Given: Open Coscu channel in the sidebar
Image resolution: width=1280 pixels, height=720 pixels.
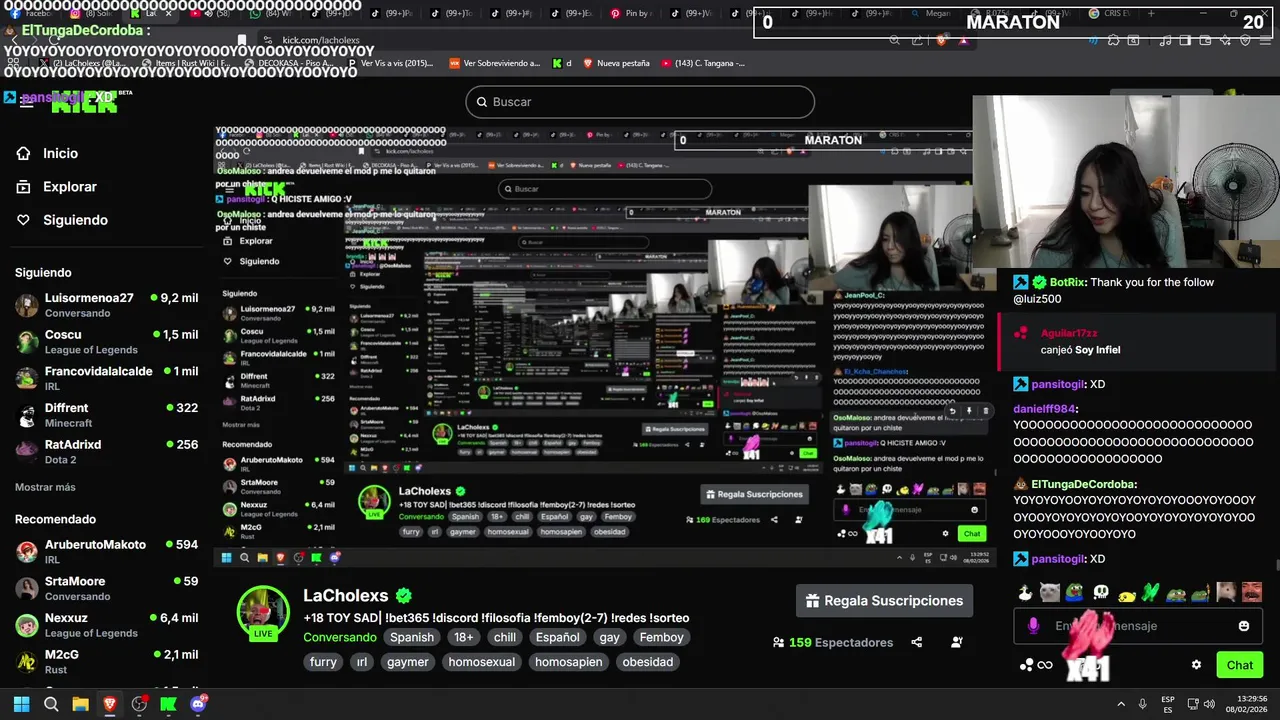Looking at the screenshot, I should point(107,342).
